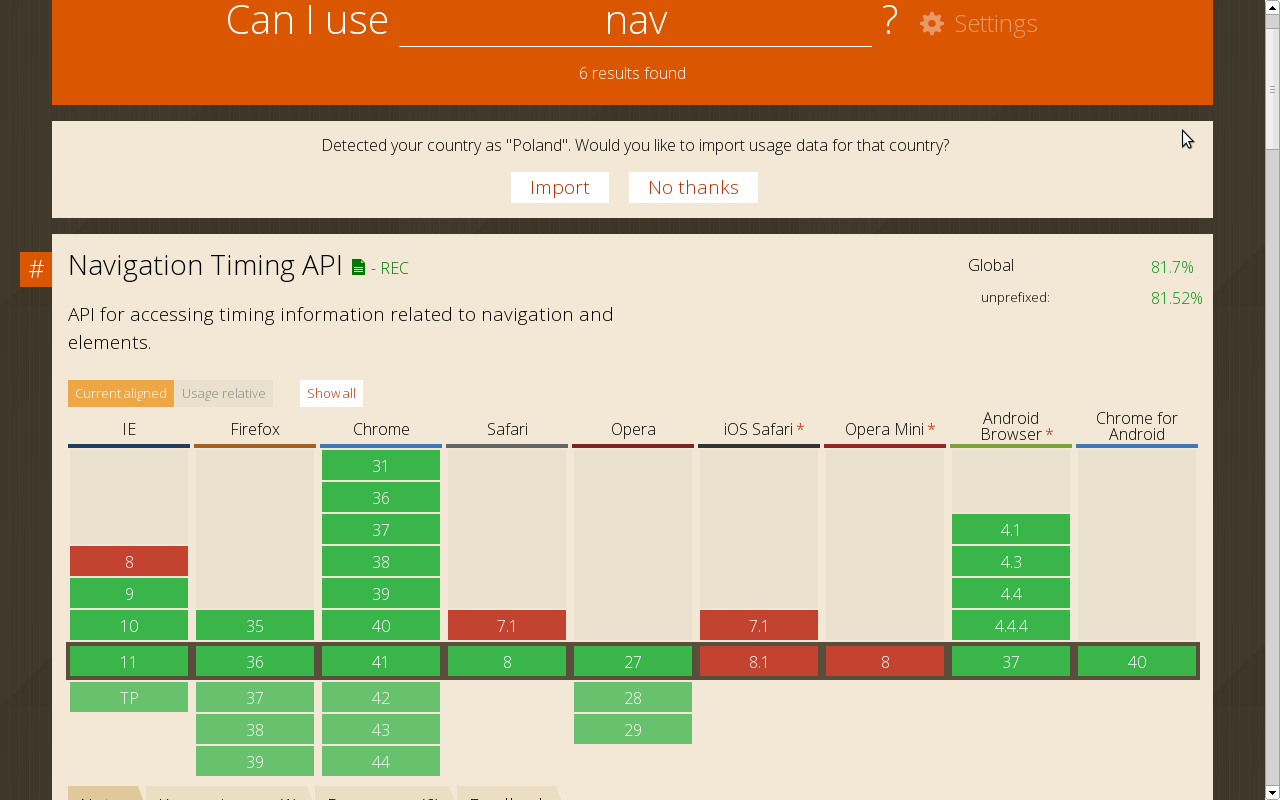Click the Firefox 37 cell
The width and height of the screenshot is (1280, 800).
coord(255,697)
